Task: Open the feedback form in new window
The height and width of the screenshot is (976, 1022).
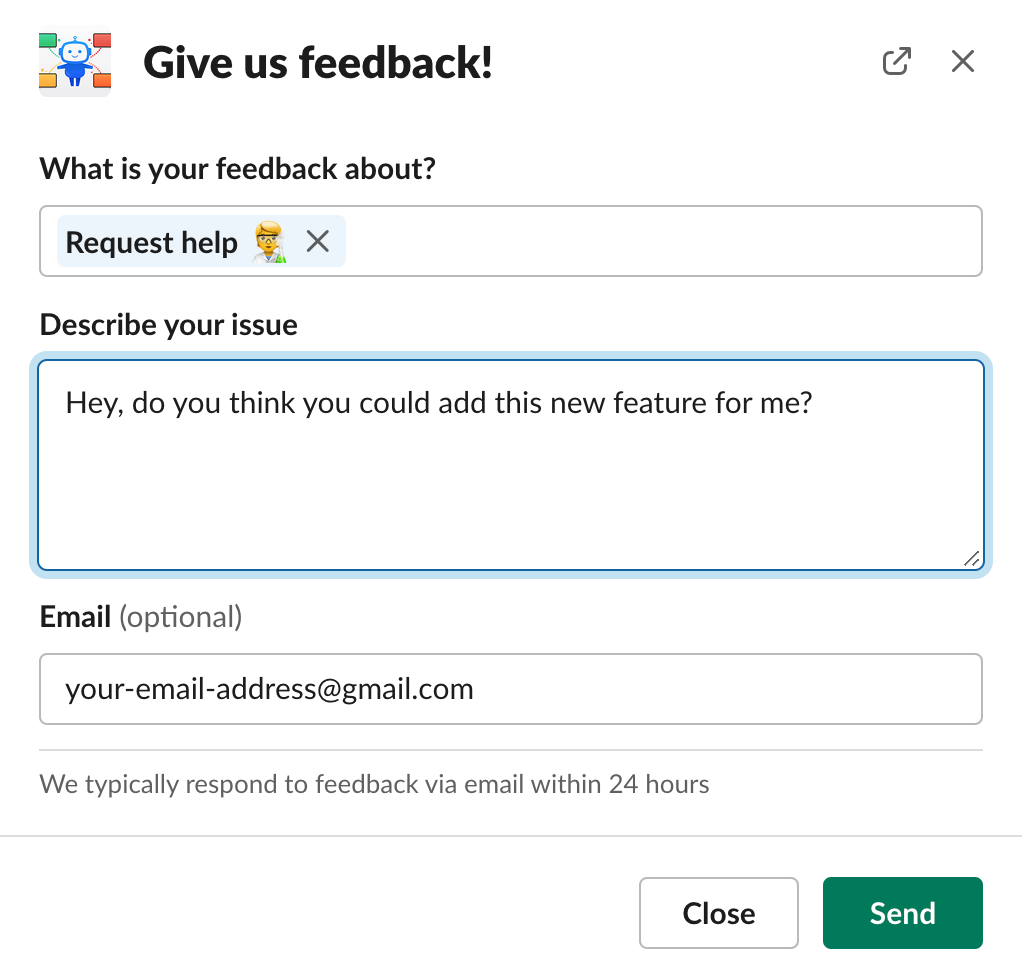Action: point(896,61)
